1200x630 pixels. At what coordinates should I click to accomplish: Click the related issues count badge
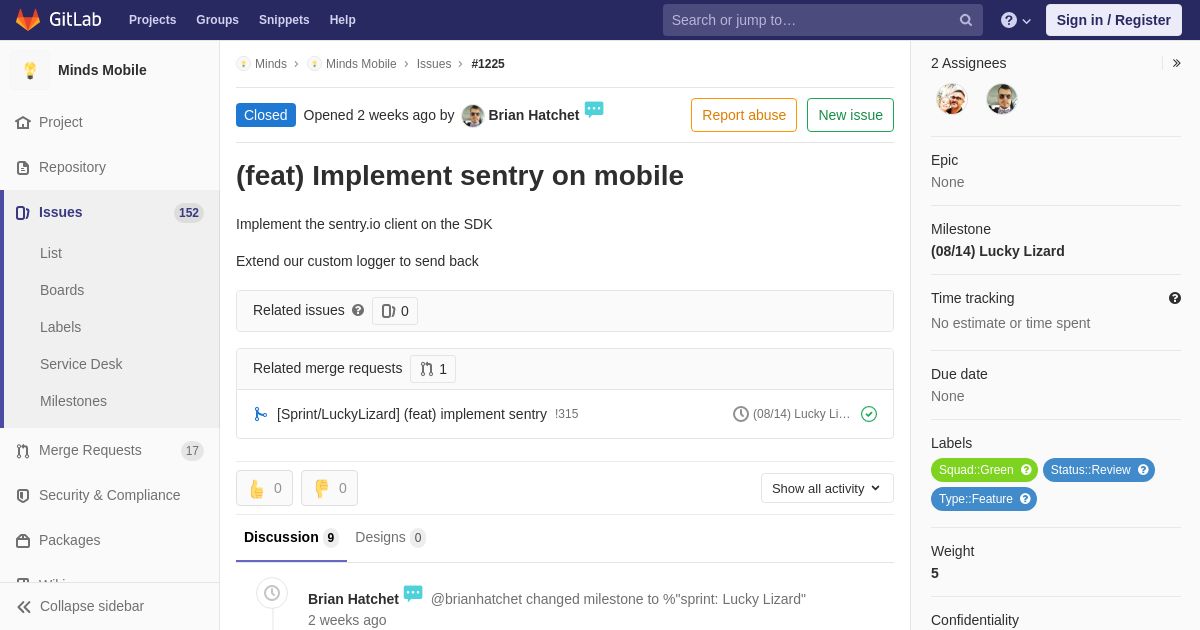tap(395, 311)
